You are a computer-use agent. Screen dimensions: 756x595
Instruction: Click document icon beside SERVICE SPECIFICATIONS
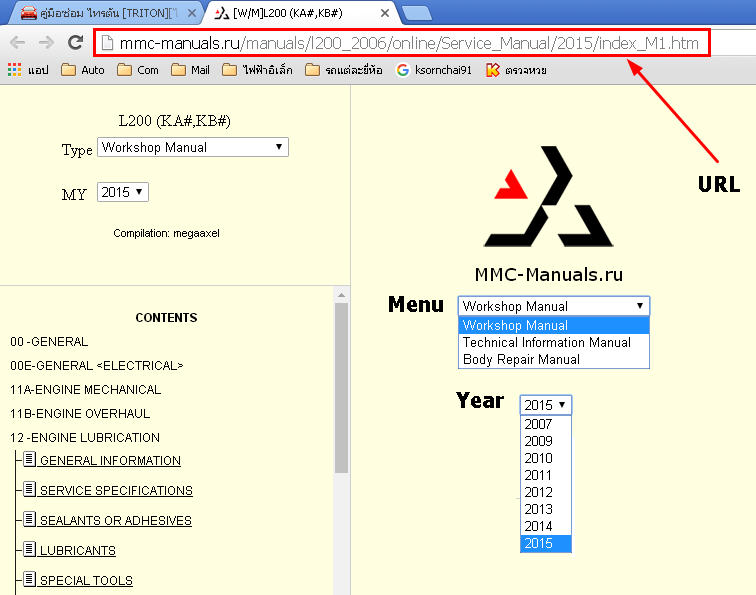pos(29,489)
